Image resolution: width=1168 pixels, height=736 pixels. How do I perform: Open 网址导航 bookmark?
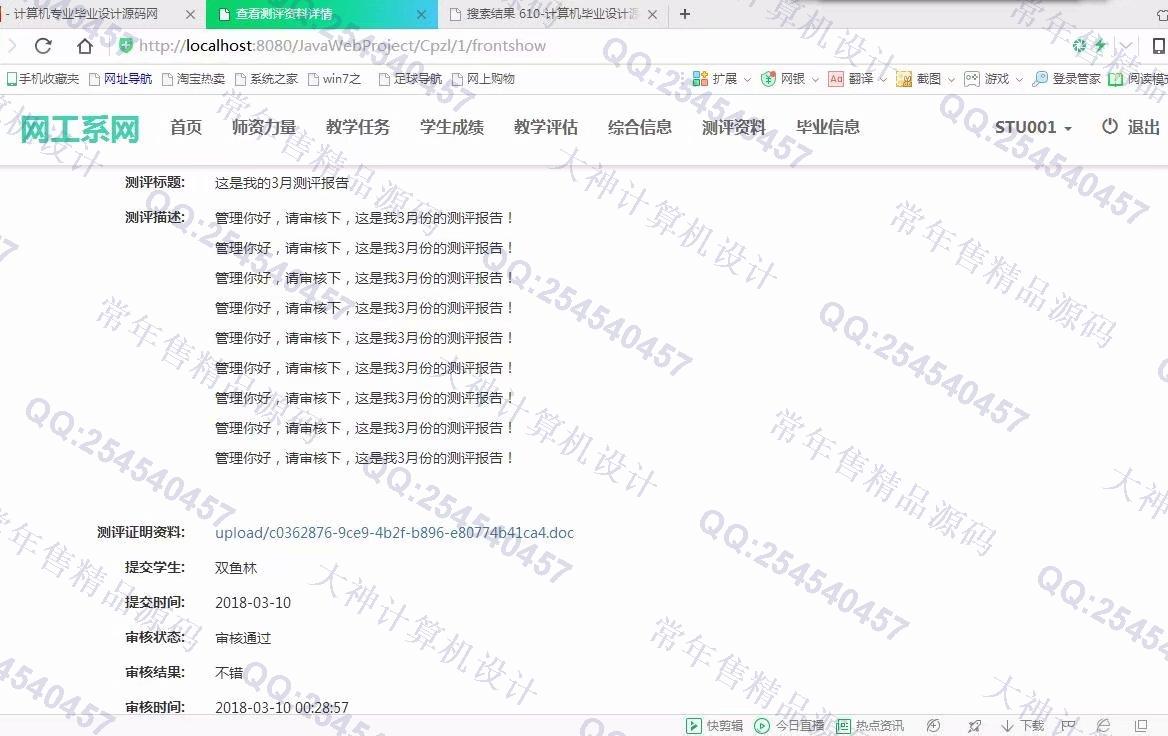[121, 78]
